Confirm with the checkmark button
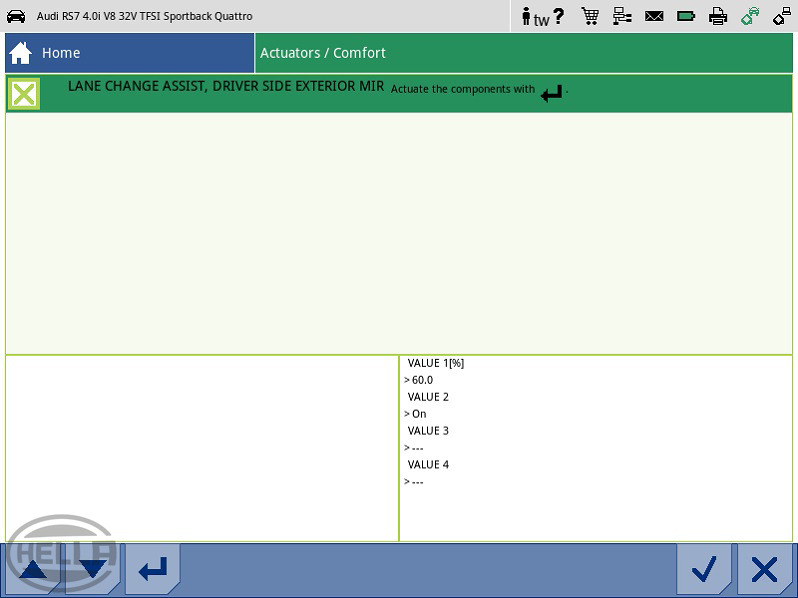This screenshot has width=798, height=598. click(x=704, y=570)
